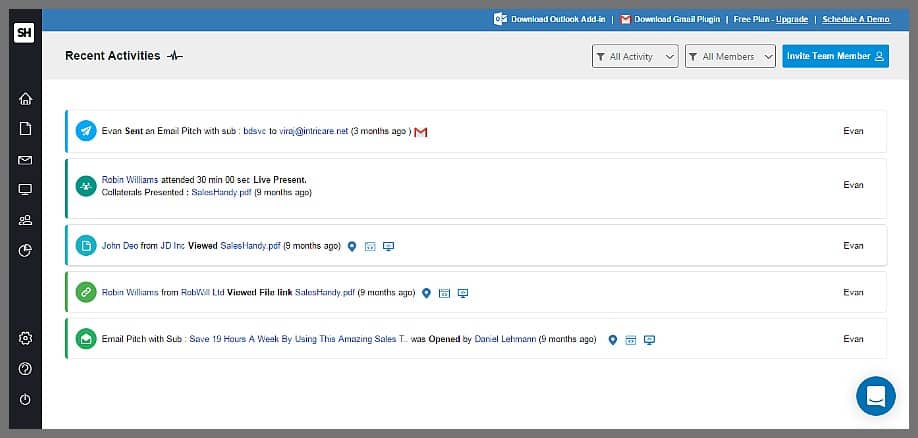The width and height of the screenshot is (918, 438).
Task: Open the chat support bubble
Action: [x=876, y=396]
